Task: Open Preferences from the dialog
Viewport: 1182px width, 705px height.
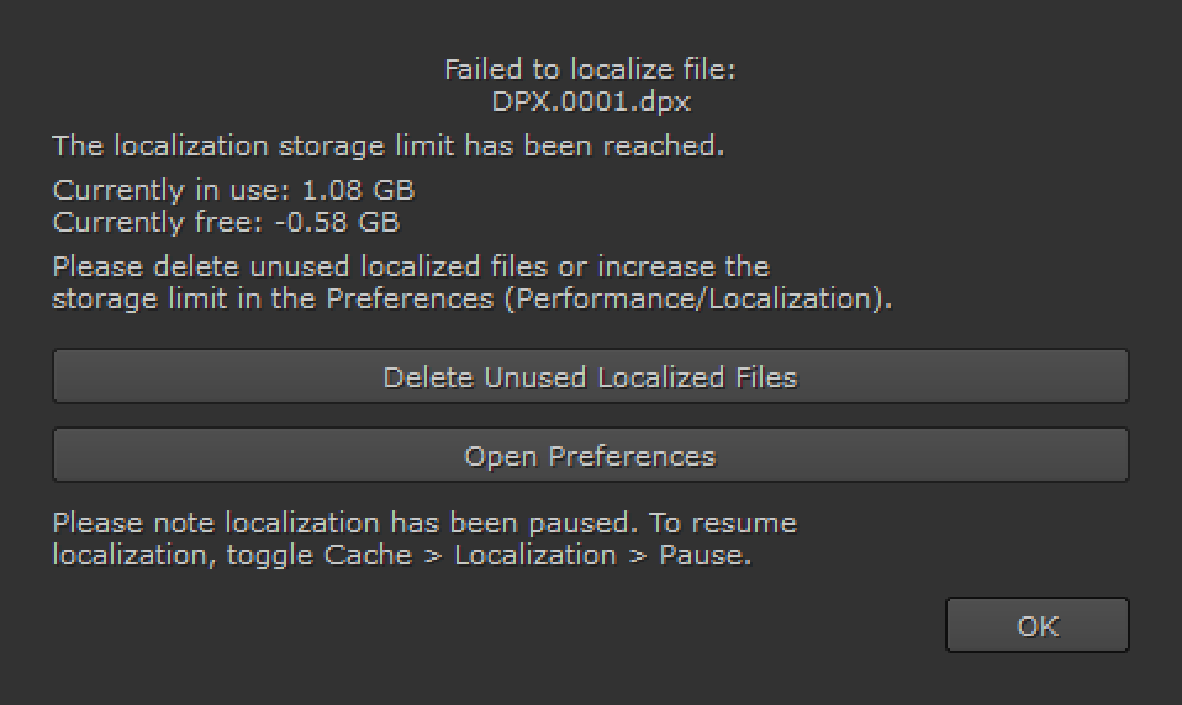Action: click(x=590, y=457)
